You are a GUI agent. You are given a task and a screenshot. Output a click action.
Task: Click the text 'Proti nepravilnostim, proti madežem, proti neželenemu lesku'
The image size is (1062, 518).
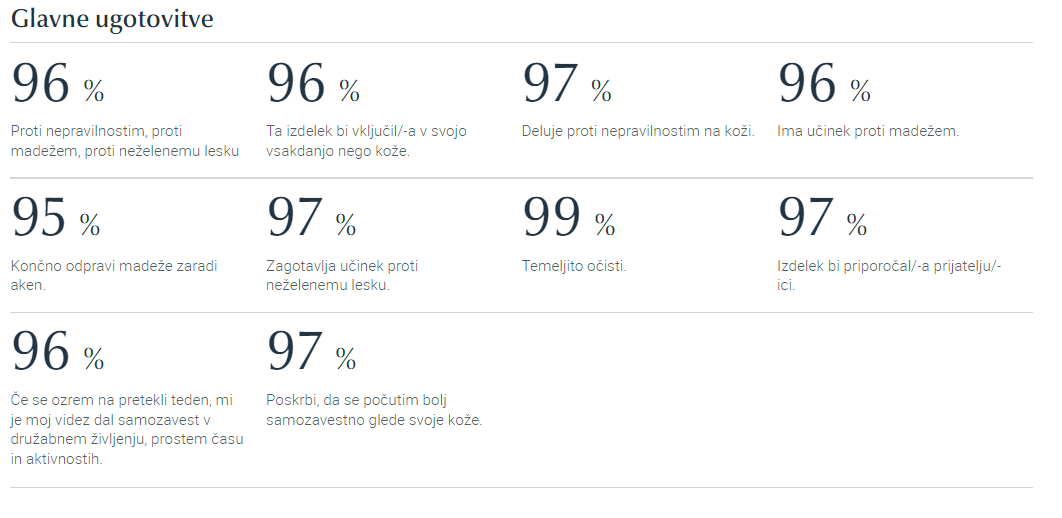[125, 141]
